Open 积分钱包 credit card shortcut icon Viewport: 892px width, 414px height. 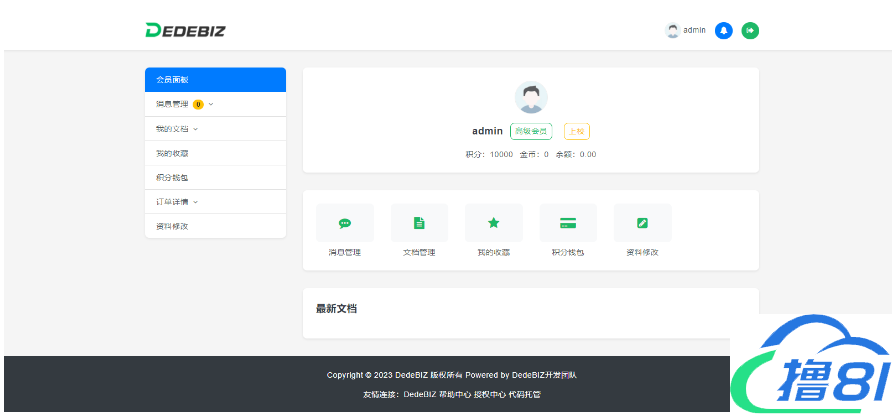tap(568, 223)
